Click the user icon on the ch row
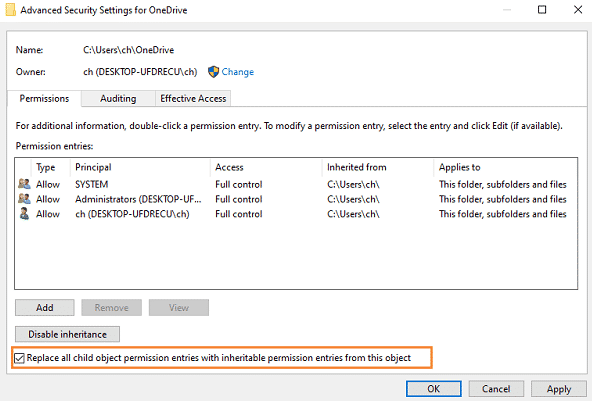The width and height of the screenshot is (592, 401). pyautogui.click(x=24, y=214)
